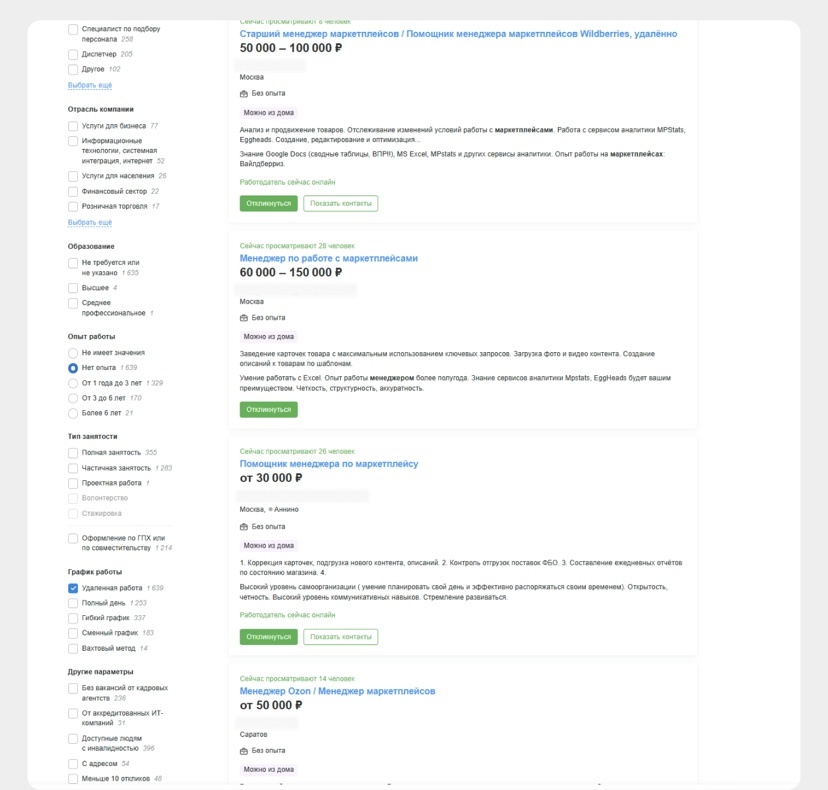Uncheck the Удаленная работа schedule filter
828x790 pixels.
pos(73,588)
